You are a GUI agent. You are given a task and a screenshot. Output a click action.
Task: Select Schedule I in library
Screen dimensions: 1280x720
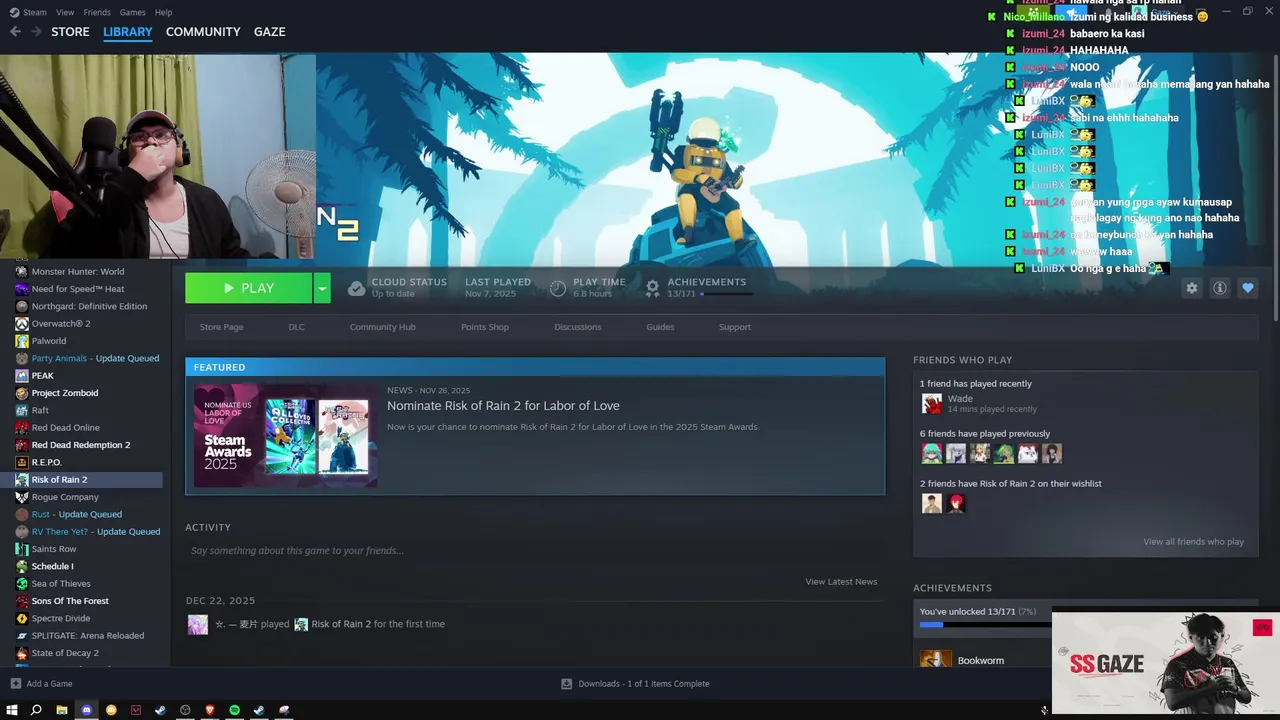click(x=52, y=566)
